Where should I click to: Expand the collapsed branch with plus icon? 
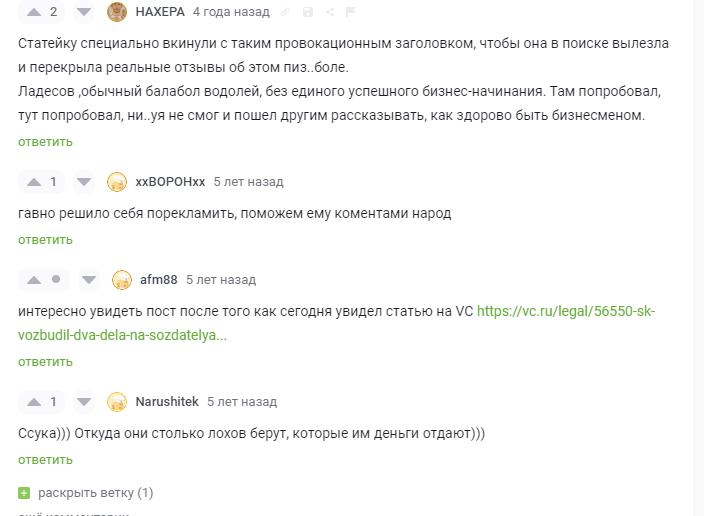pos(24,493)
